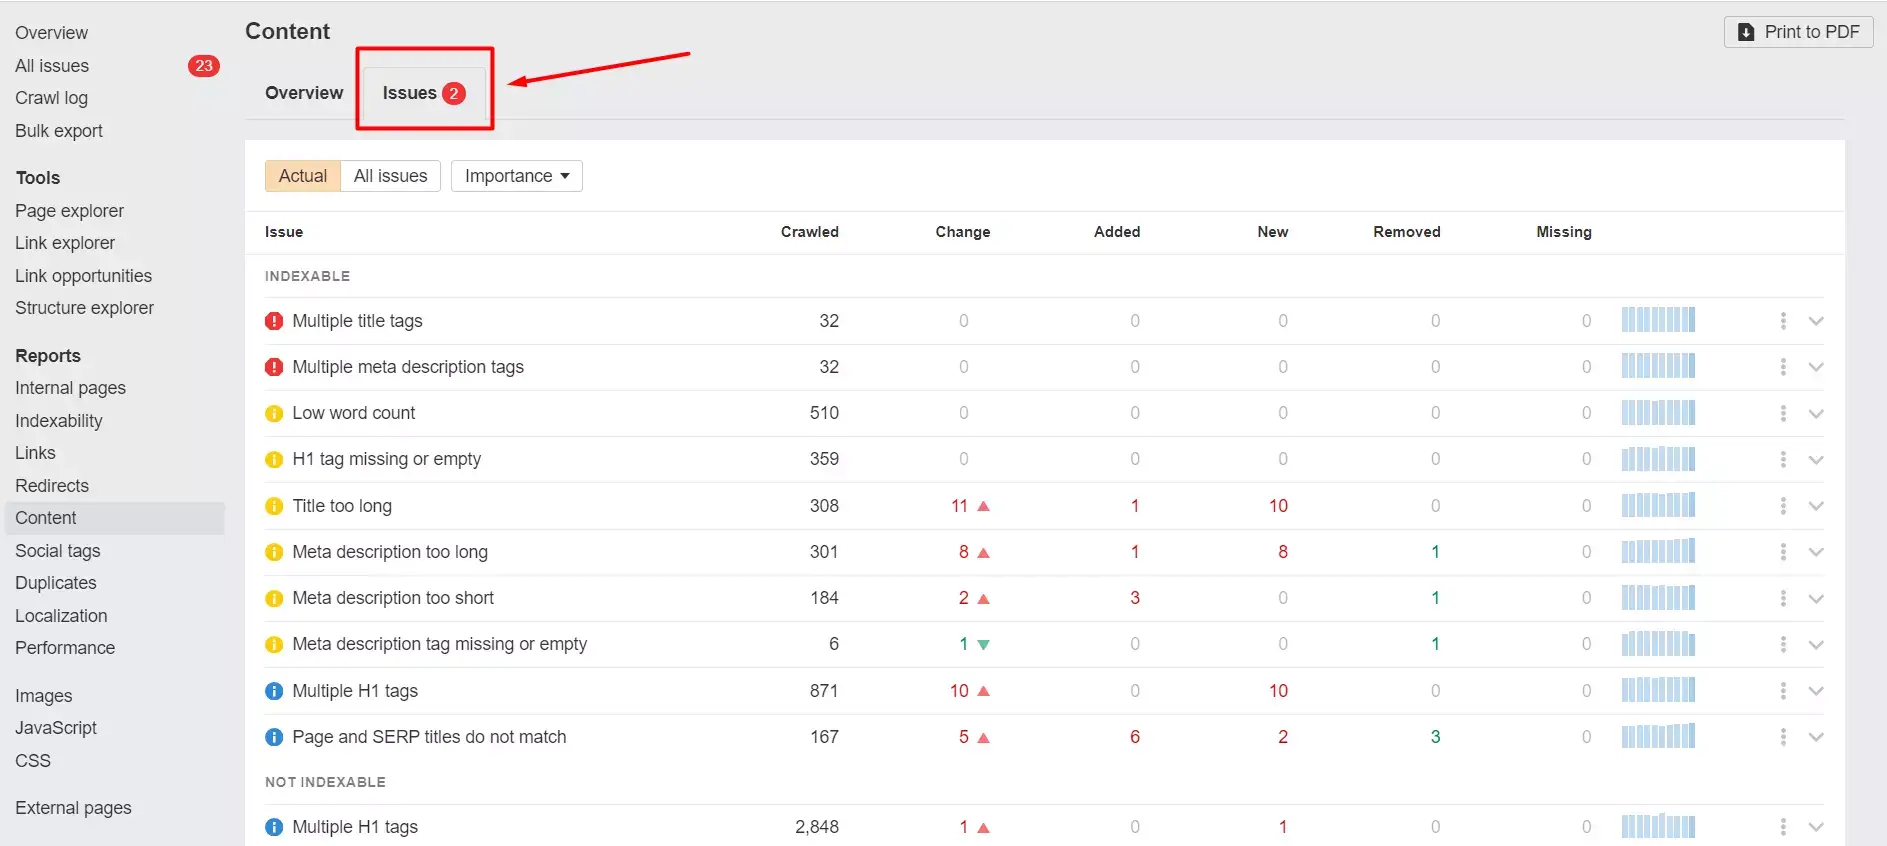Go to Page explorer tool
Screen dimensions: 1887x846
(69, 211)
